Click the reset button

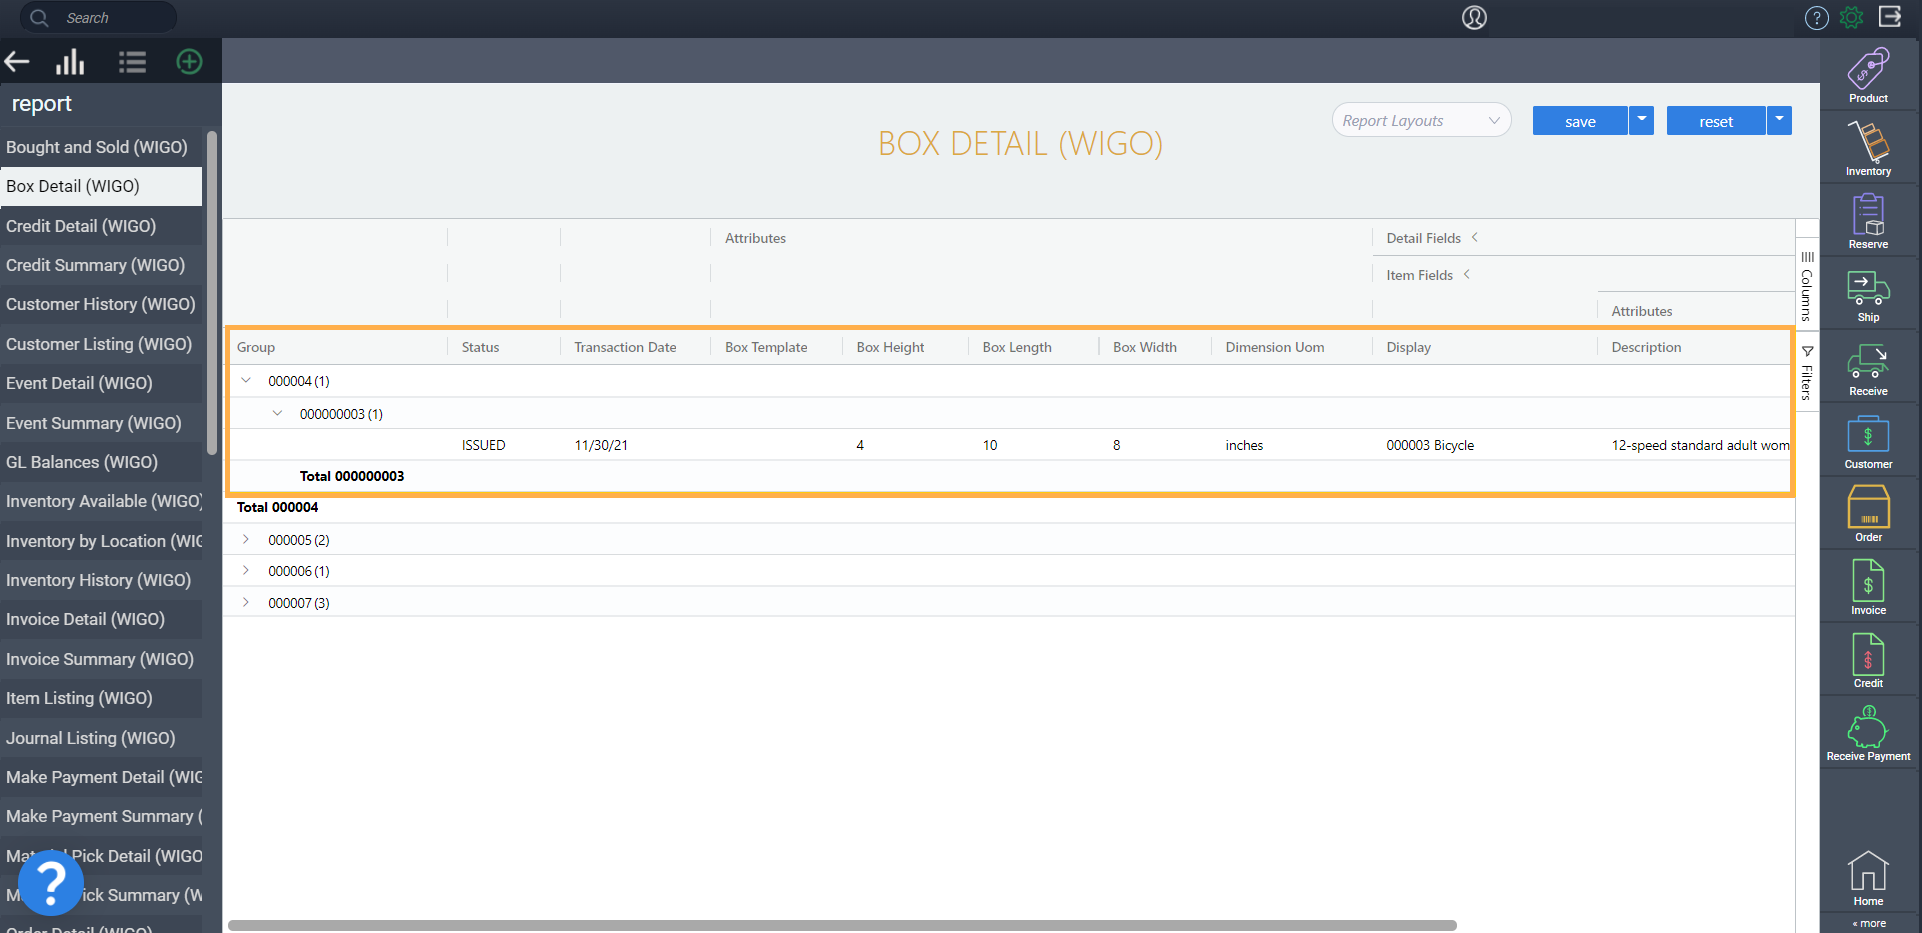[1716, 120]
